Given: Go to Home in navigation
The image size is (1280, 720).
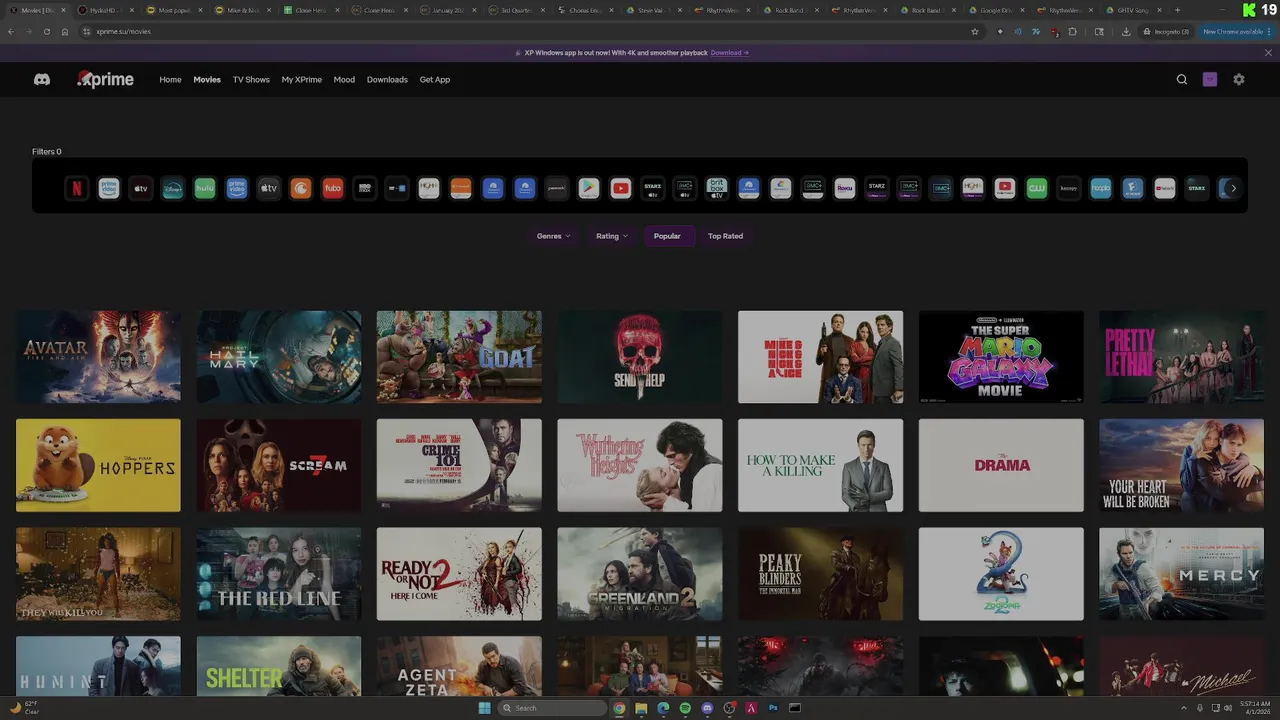Looking at the screenshot, I should coord(170,79).
